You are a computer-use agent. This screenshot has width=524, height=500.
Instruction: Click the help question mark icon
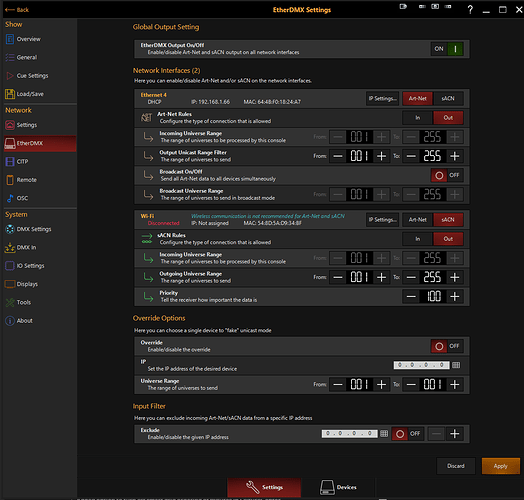pyautogui.click(x=470, y=10)
